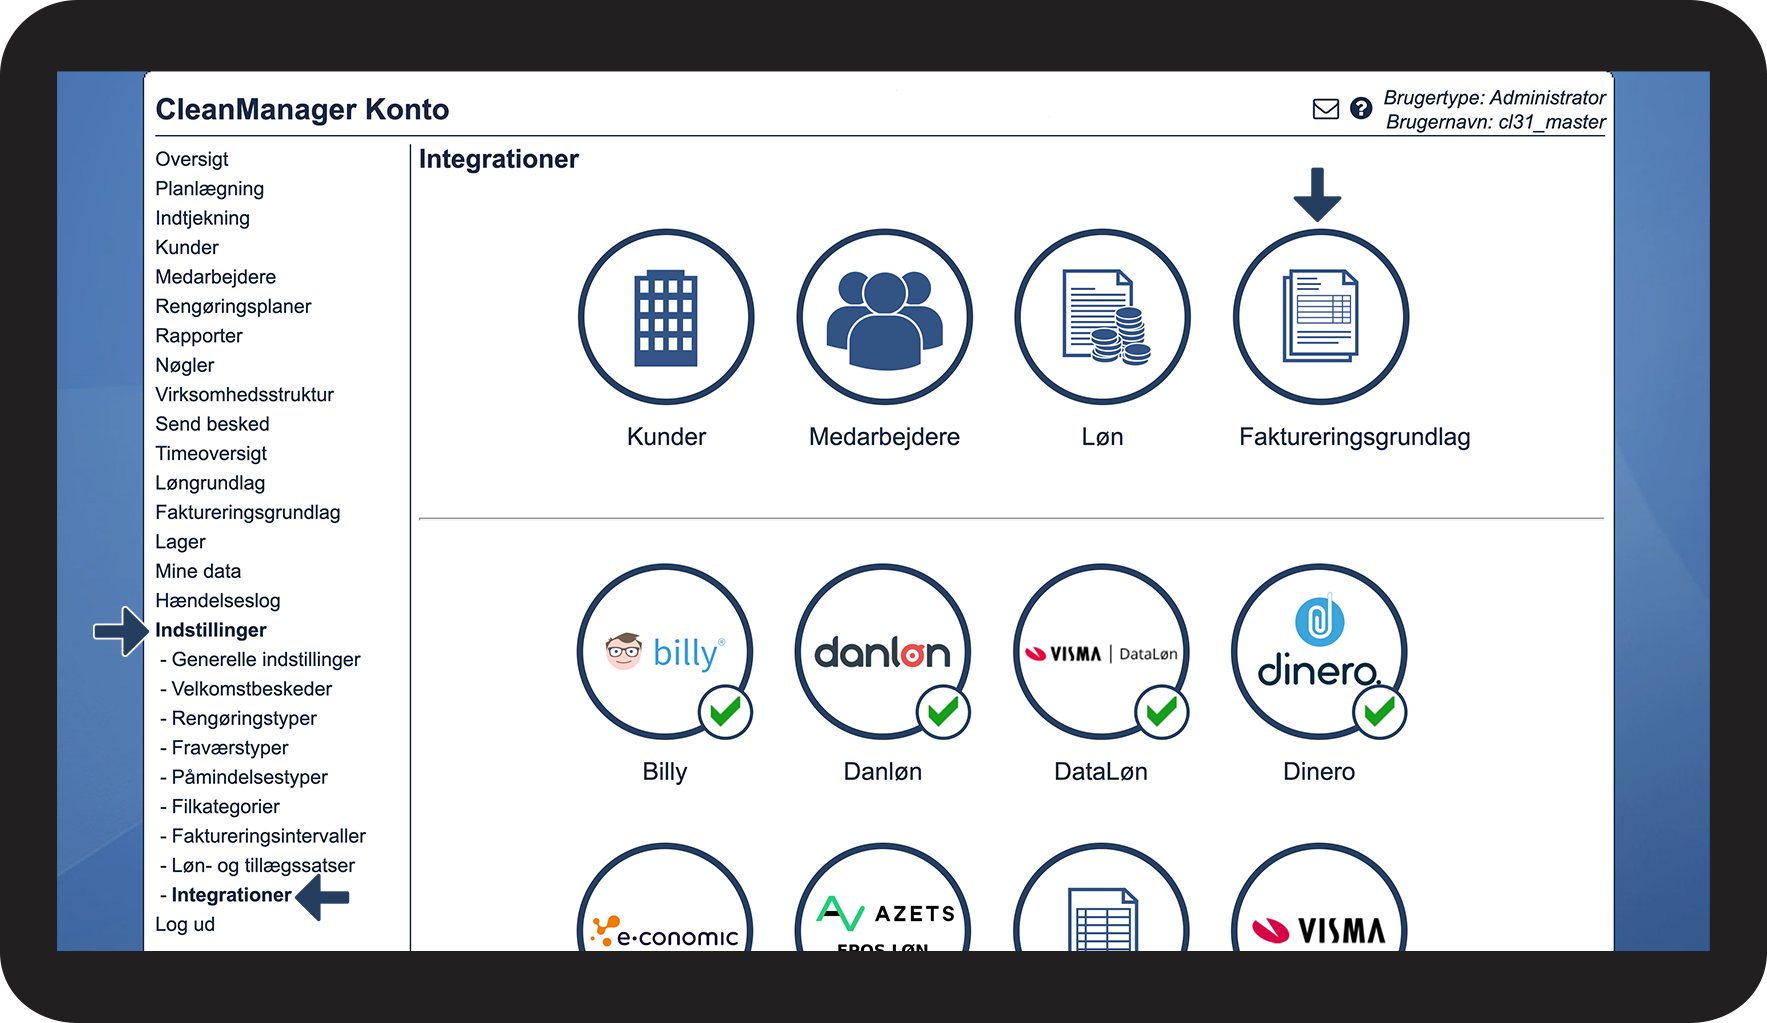Open Faktureringsintervaller submenu item
Screen dimensions: 1767x1023
[x=269, y=836]
